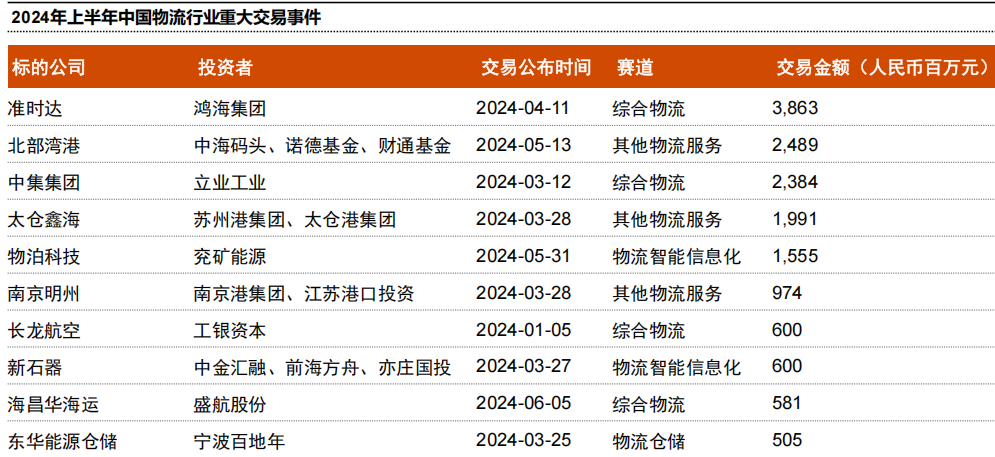The image size is (995, 457).
Task: Click the '交易金额（人民币百万元）' header
Action: pyautogui.click(x=884, y=67)
